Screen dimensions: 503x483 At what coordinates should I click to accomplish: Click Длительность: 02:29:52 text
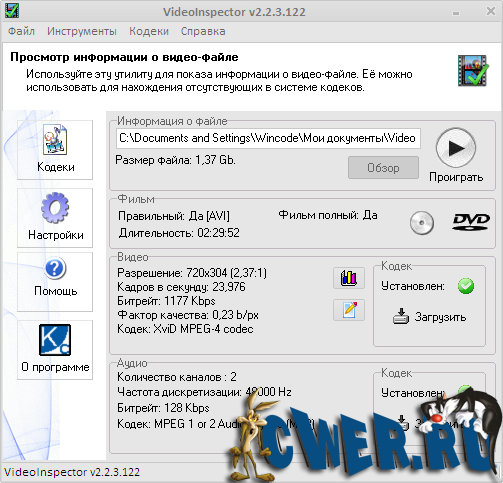(179, 233)
